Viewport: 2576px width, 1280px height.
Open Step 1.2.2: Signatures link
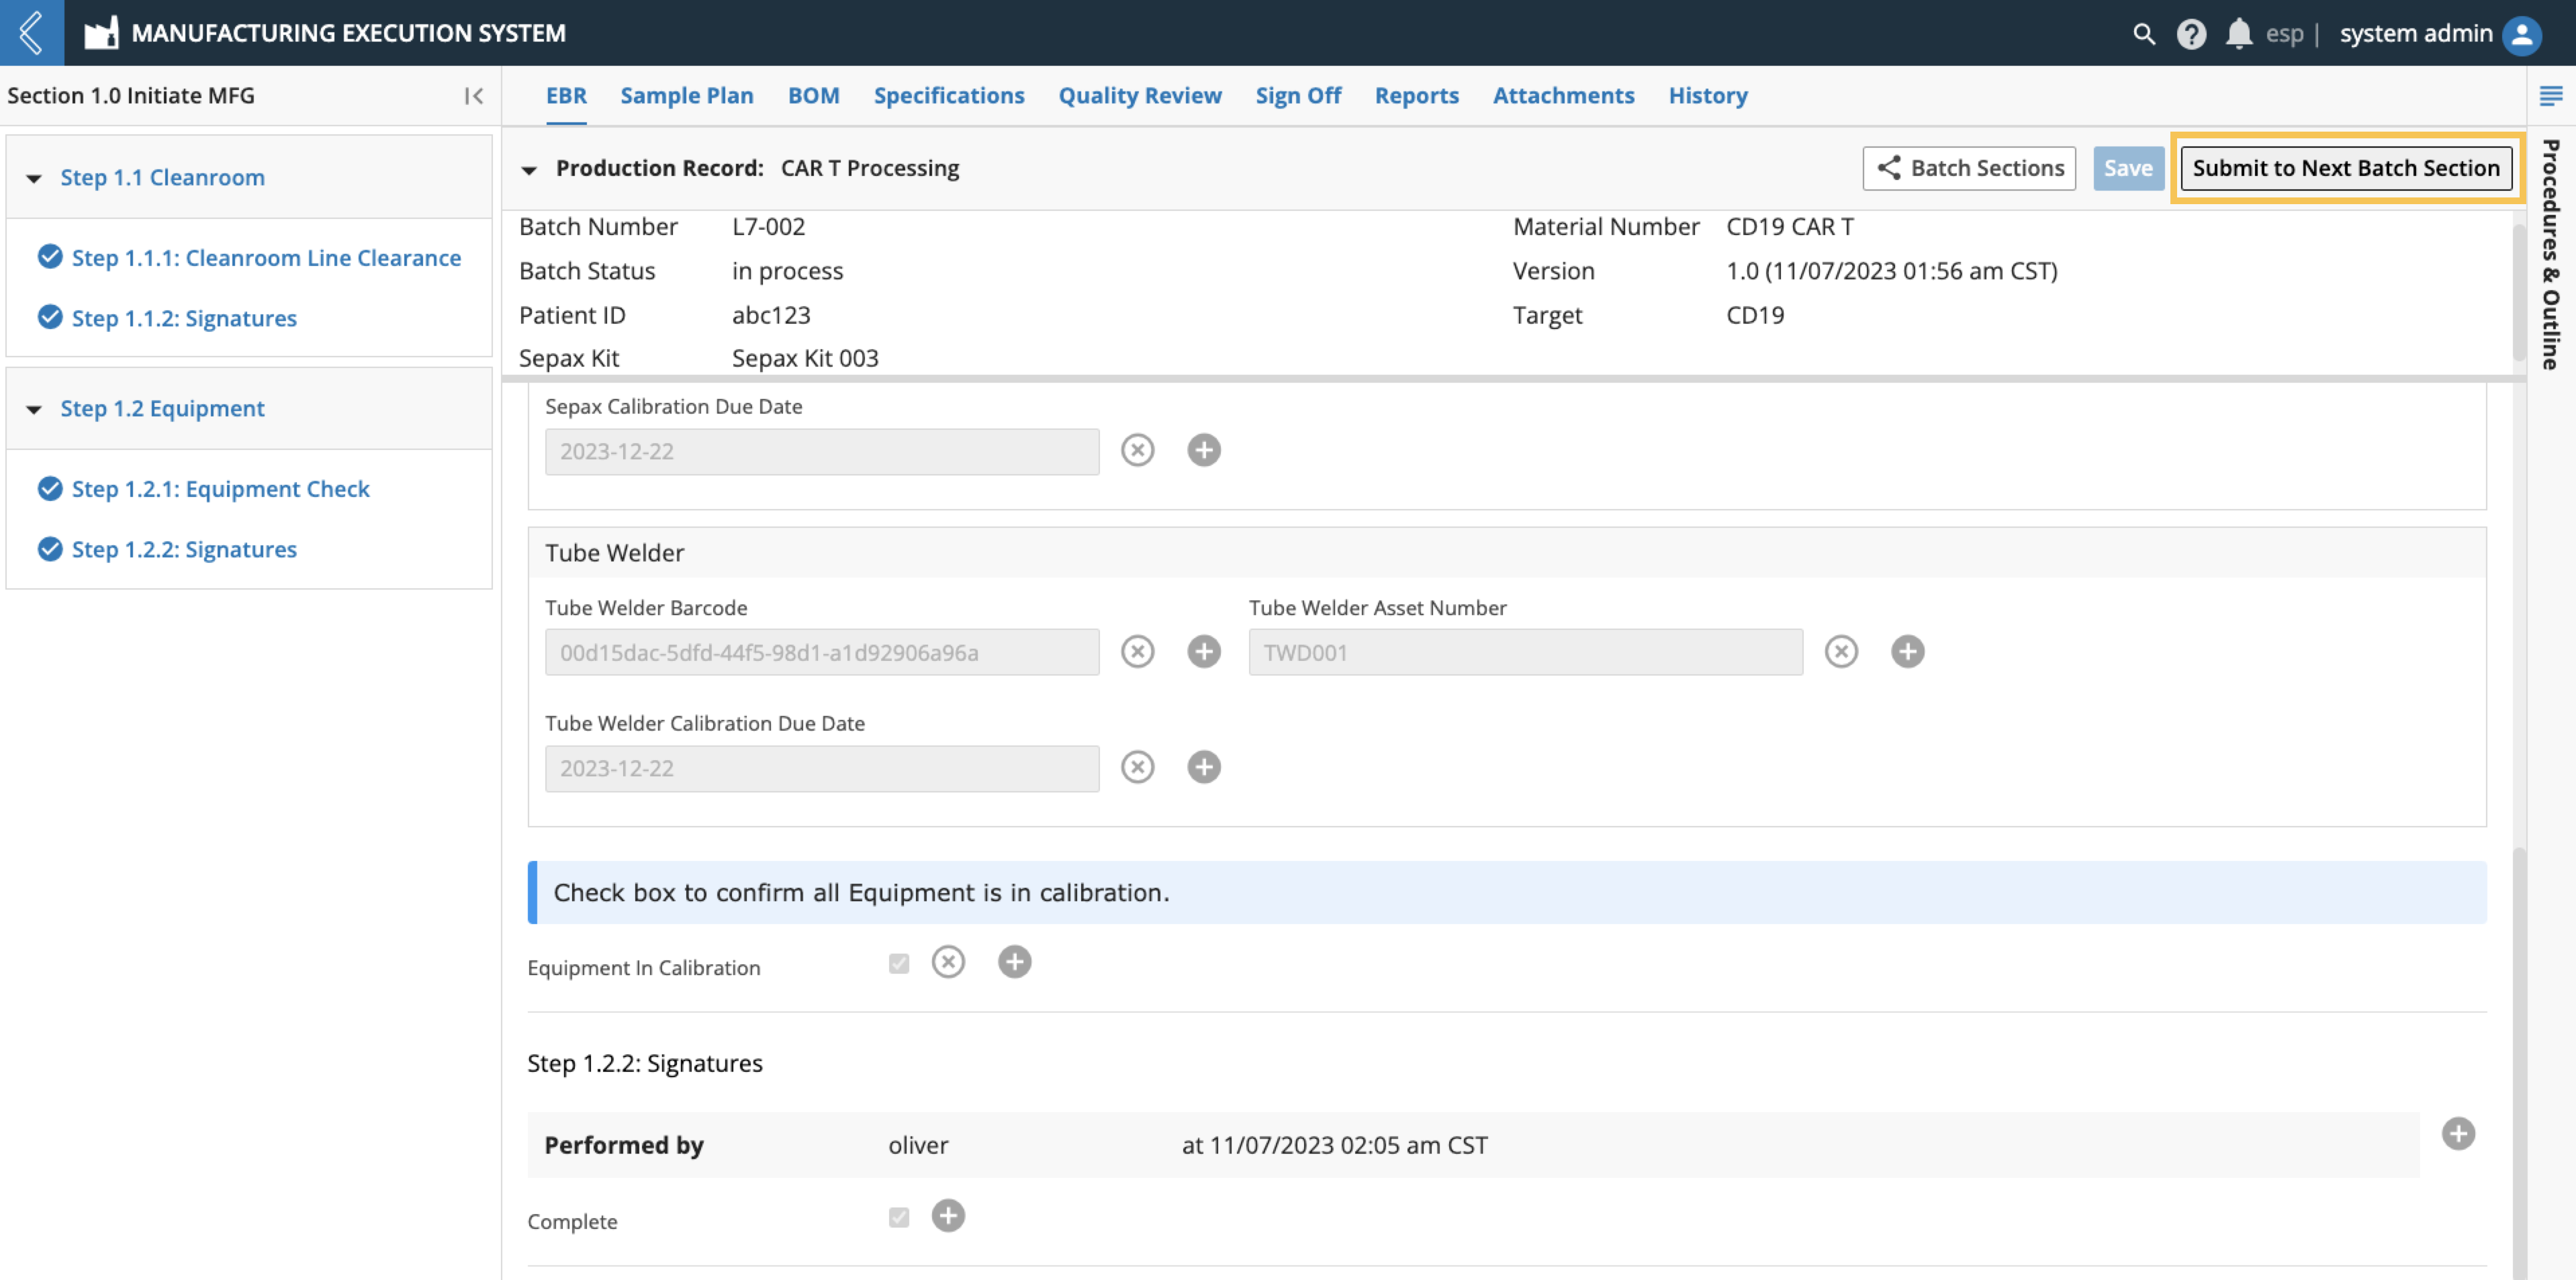pyautogui.click(x=184, y=549)
